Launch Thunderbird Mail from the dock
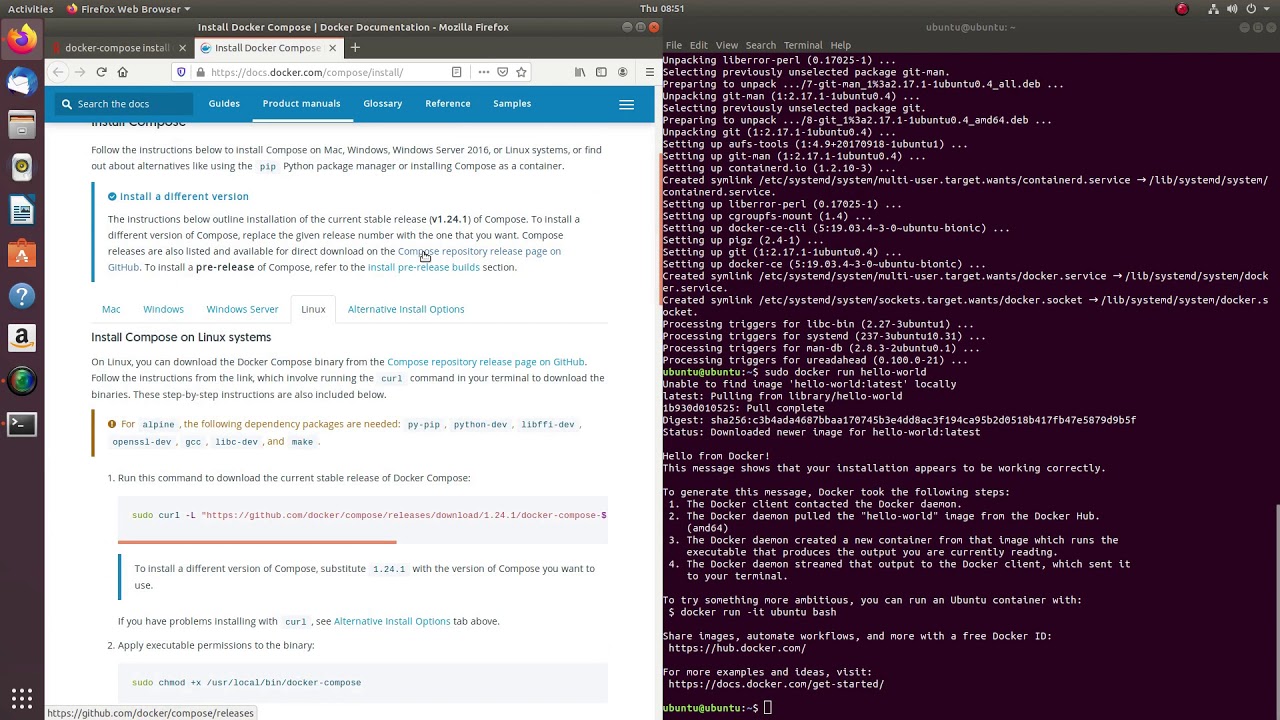The height and width of the screenshot is (720, 1280). 21,82
